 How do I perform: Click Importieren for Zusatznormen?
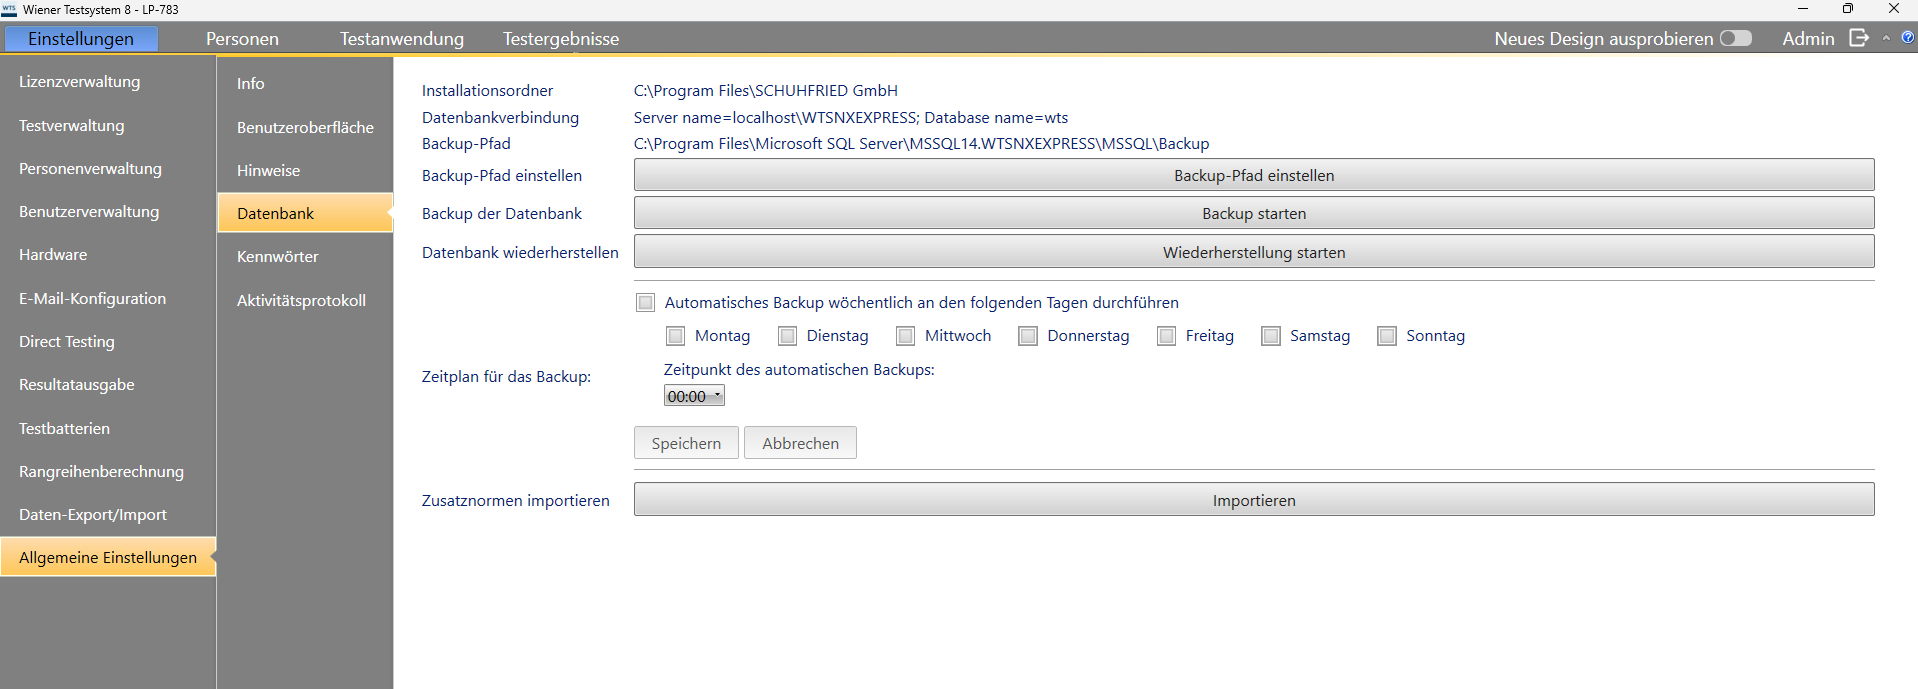point(1253,500)
